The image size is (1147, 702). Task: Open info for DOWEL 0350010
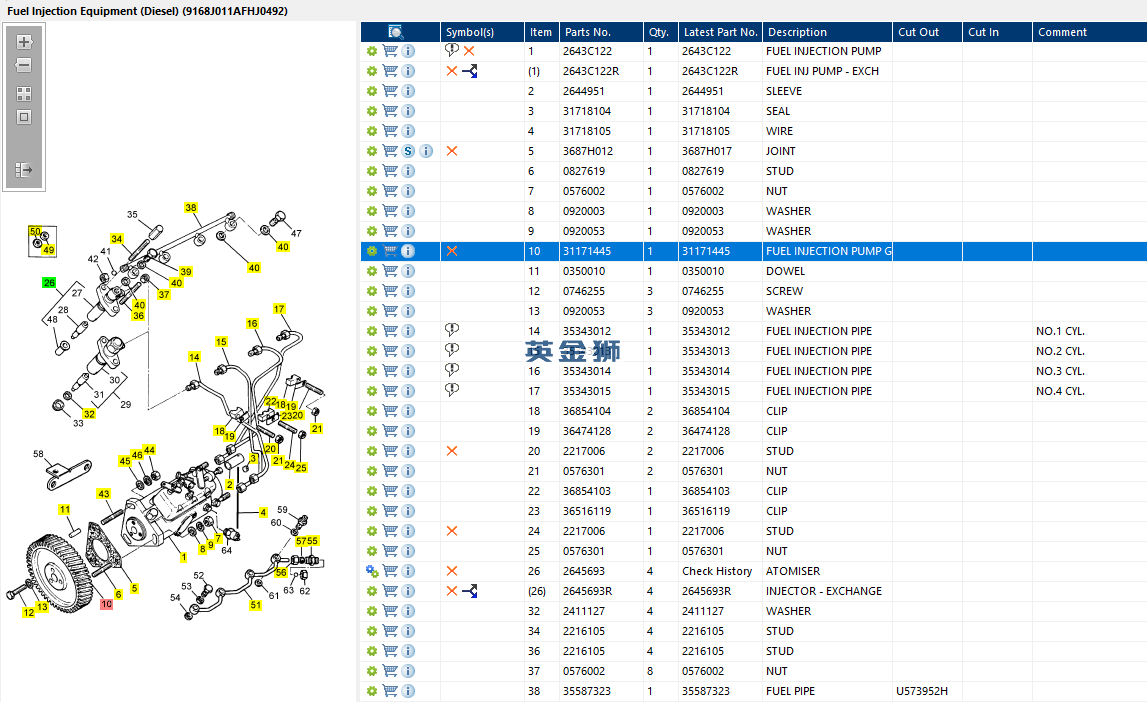(x=408, y=271)
